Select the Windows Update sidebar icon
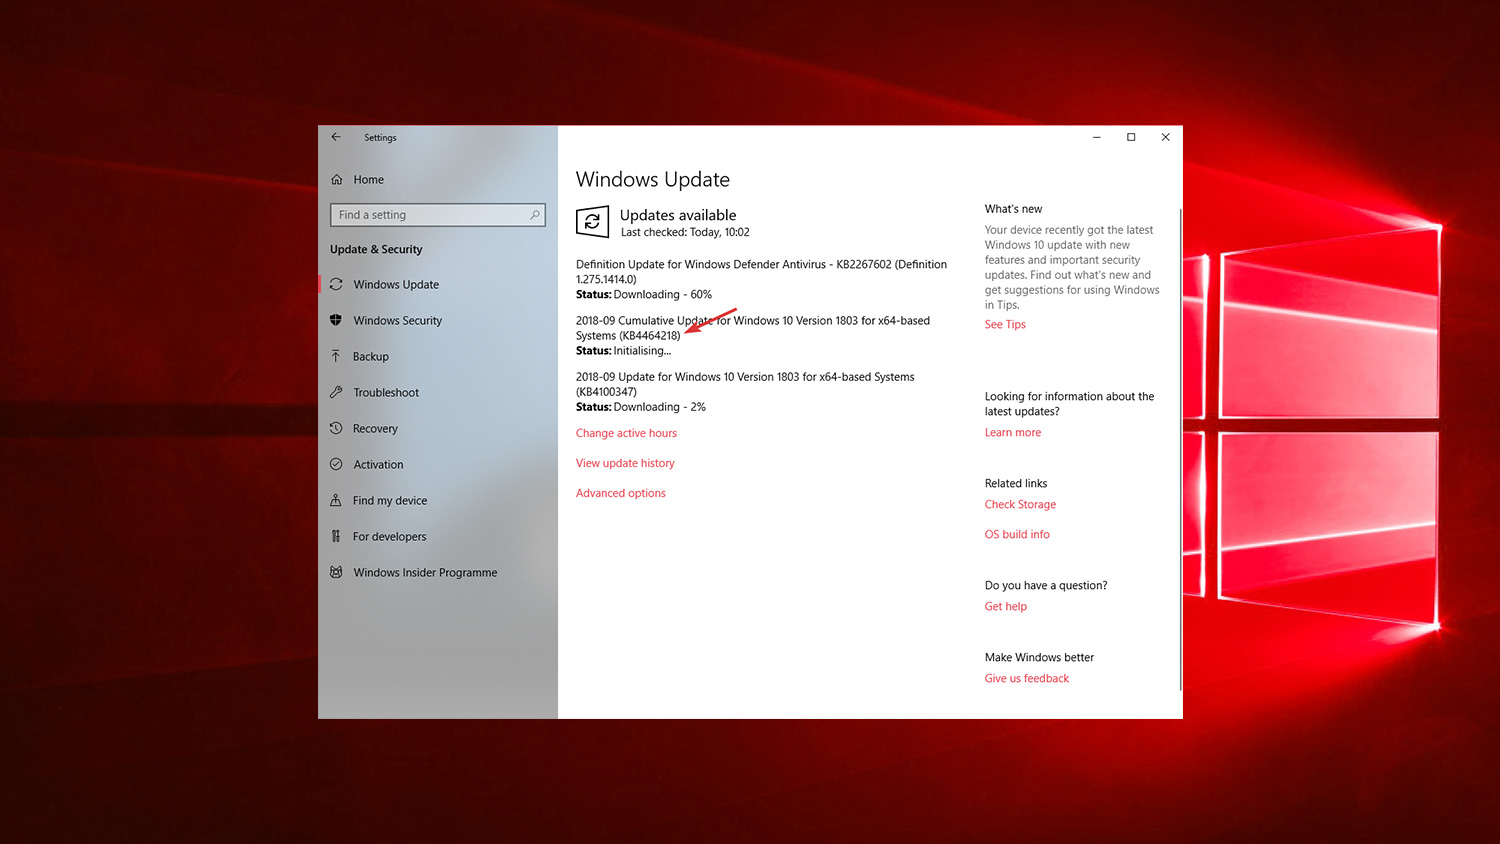Viewport: 1500px width, 844px height. [336, 284]
